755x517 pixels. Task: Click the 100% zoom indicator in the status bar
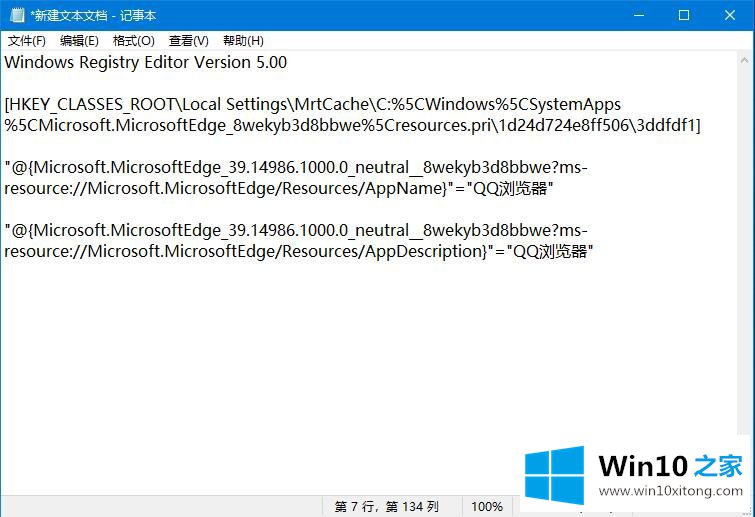point(487,506)
